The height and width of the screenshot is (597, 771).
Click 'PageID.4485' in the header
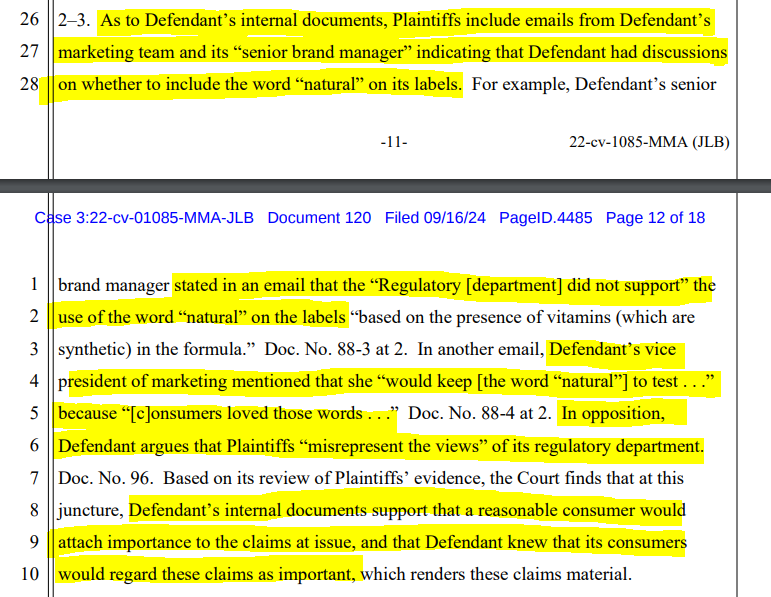pyautogui.click(x=546, y=218)
